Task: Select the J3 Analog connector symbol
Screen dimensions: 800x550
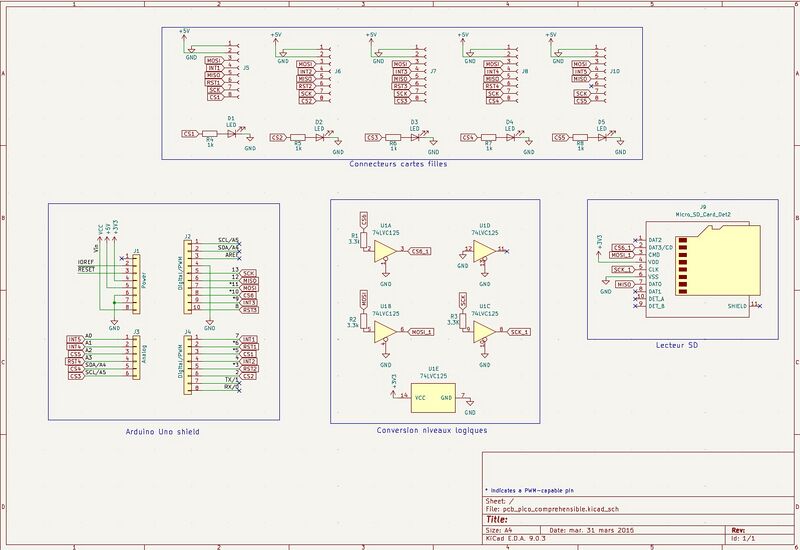Action: (x=125, y=355)
